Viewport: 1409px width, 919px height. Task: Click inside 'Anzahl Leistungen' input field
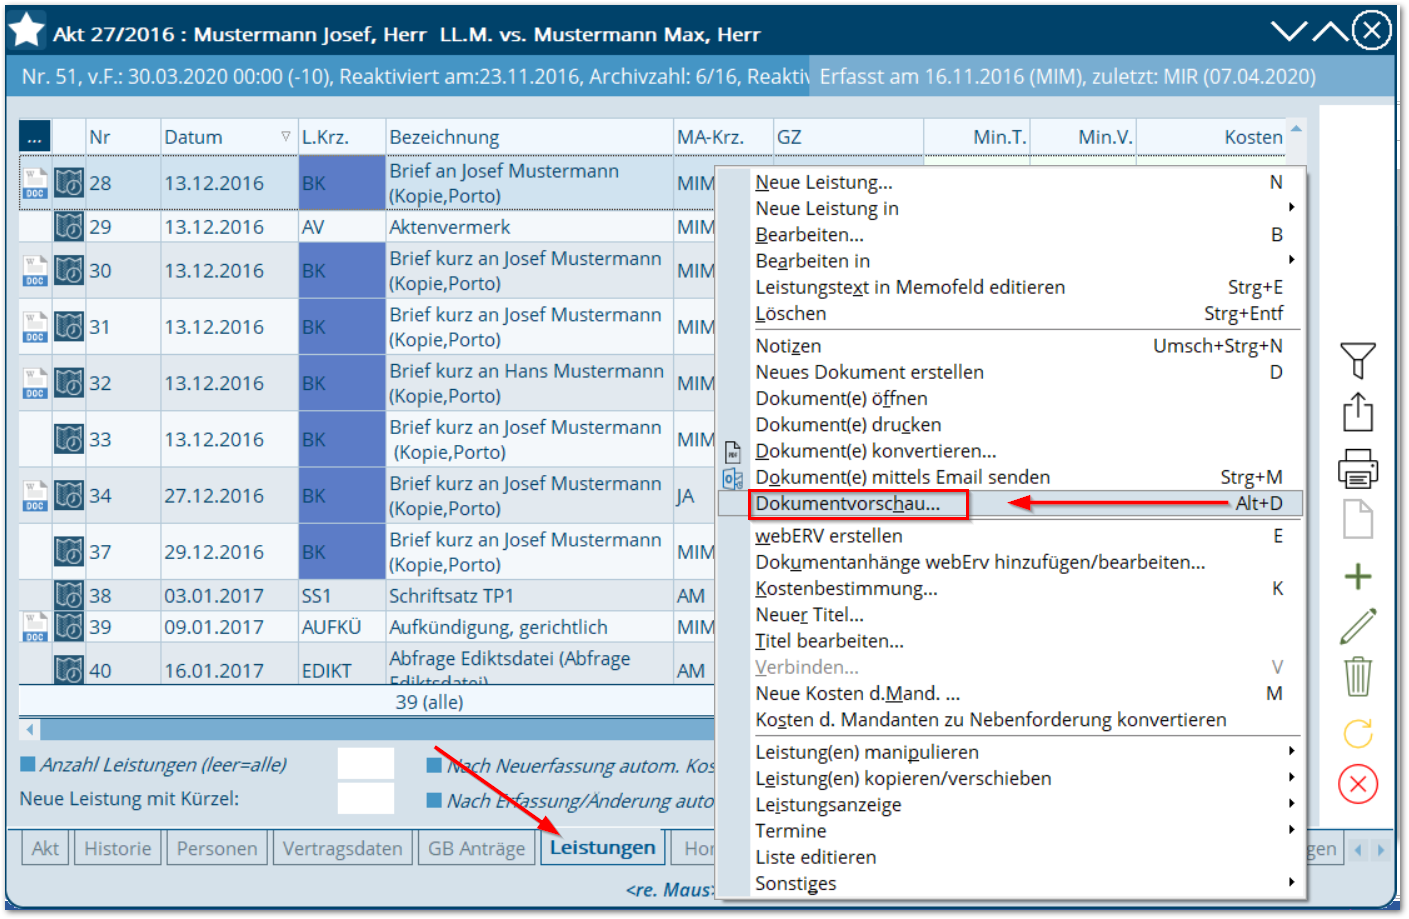pyautogui.click(x=366, y=763)
